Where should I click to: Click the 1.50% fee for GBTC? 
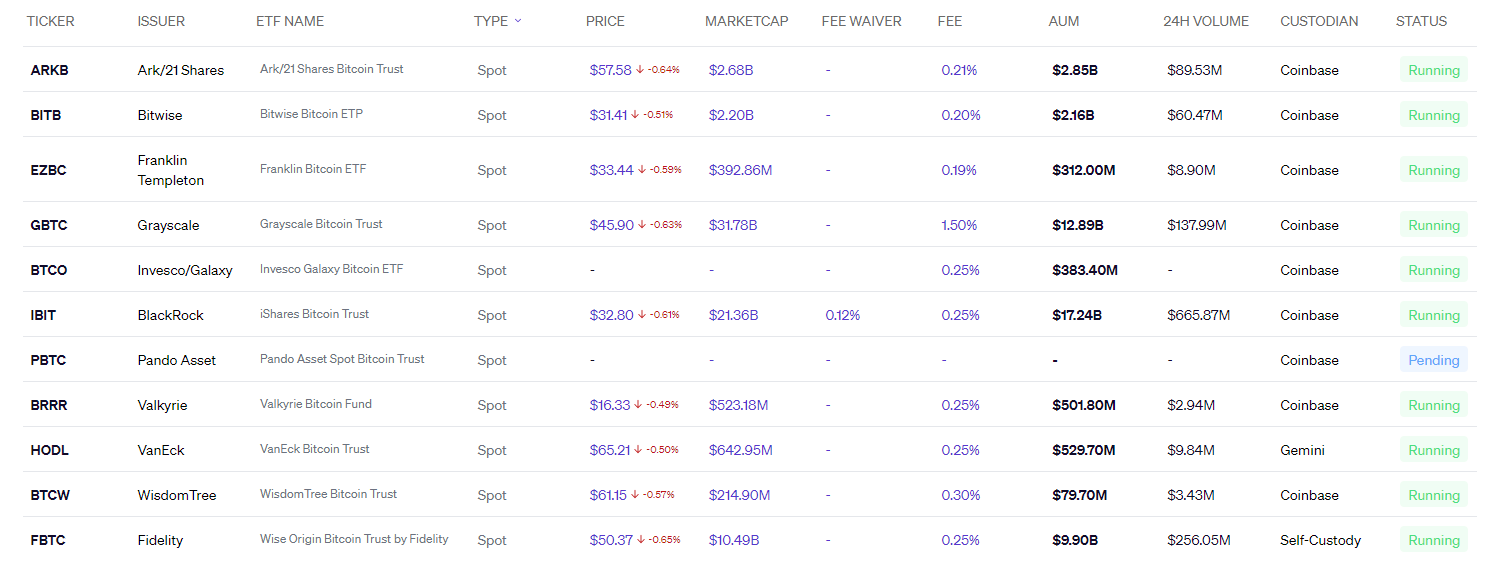tap(958, 225)
